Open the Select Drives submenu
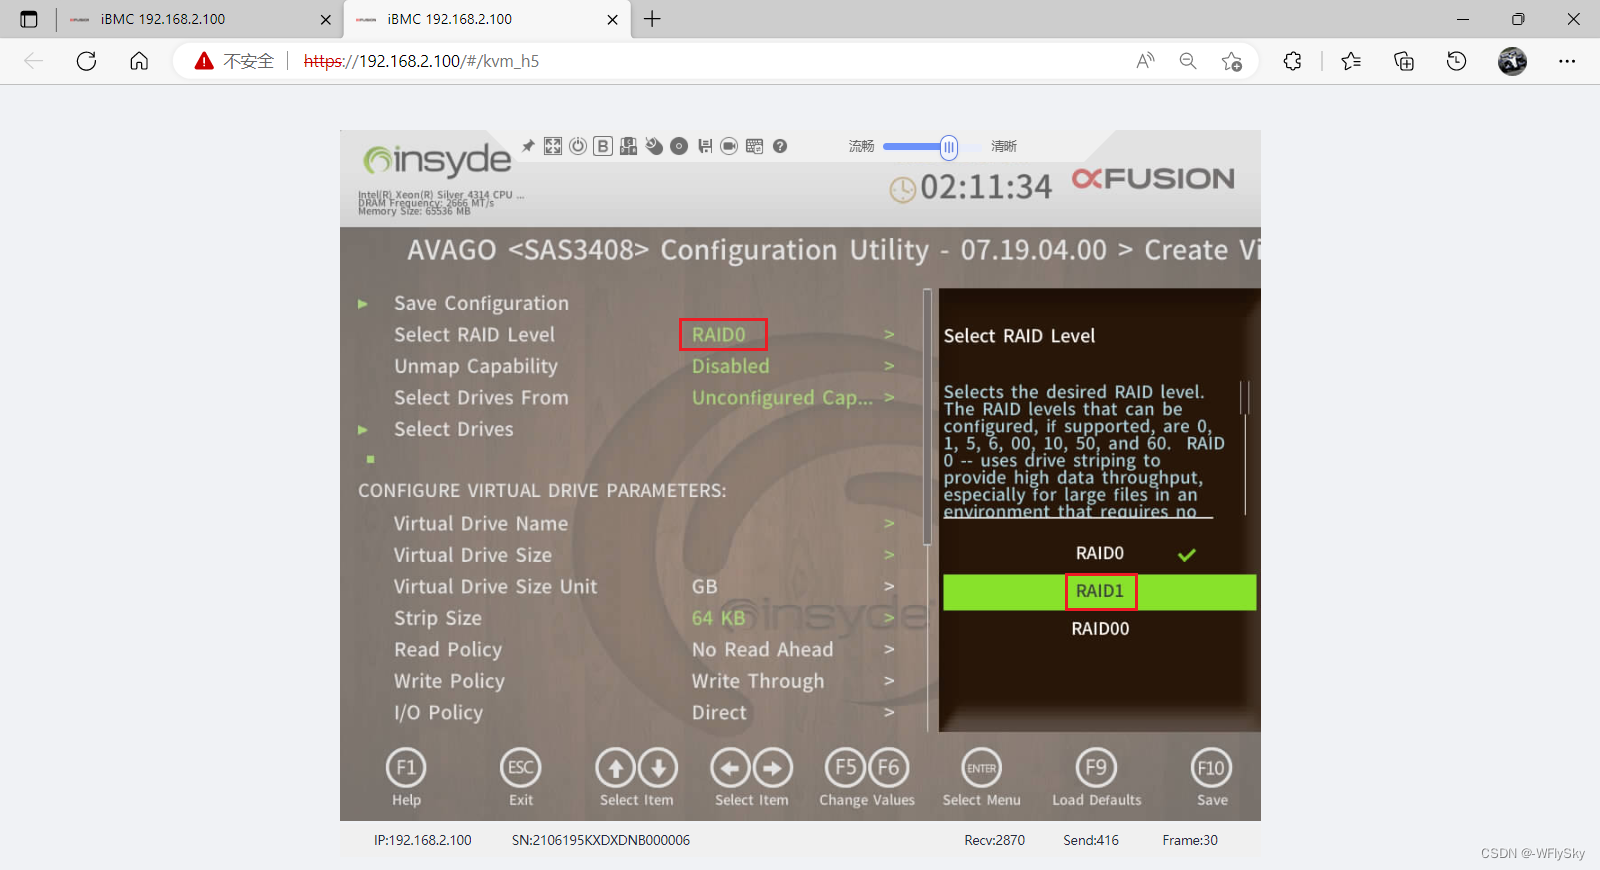This screenshot has height=870, width=1600. 453,429
